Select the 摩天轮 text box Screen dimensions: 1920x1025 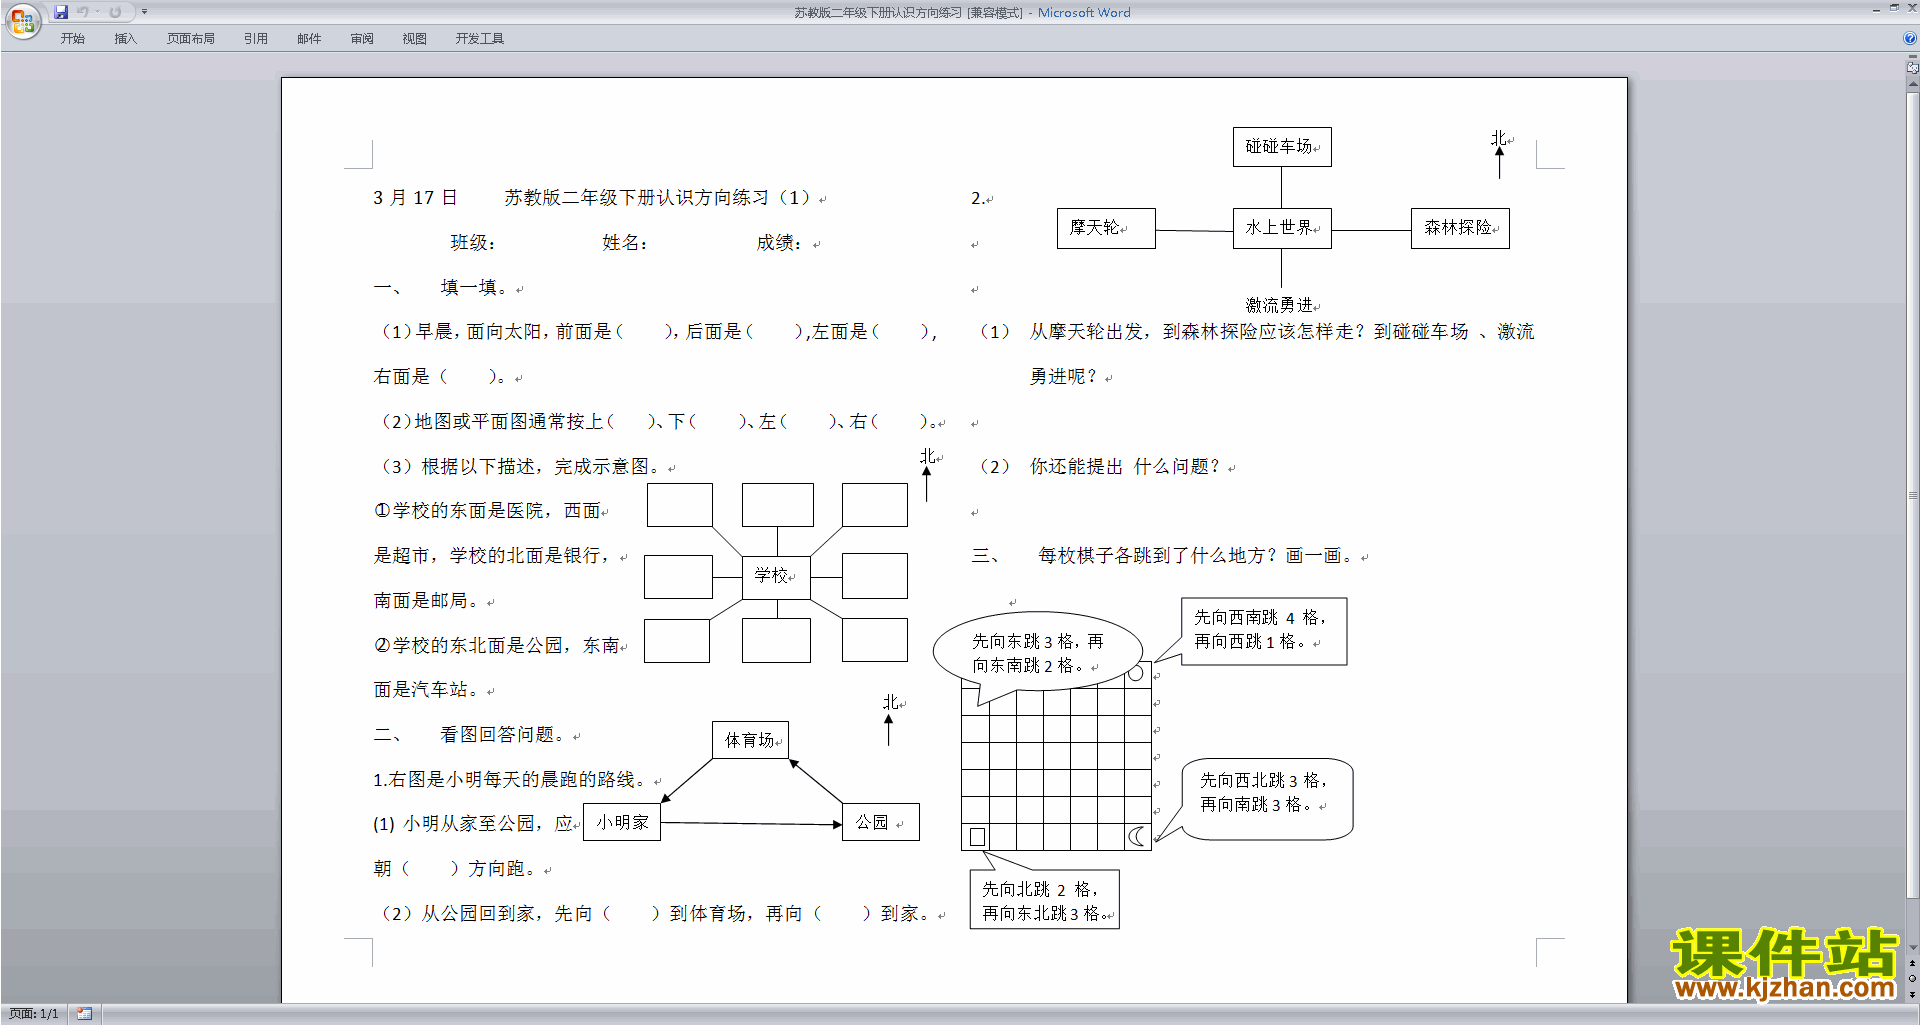tap(1106, 228)
